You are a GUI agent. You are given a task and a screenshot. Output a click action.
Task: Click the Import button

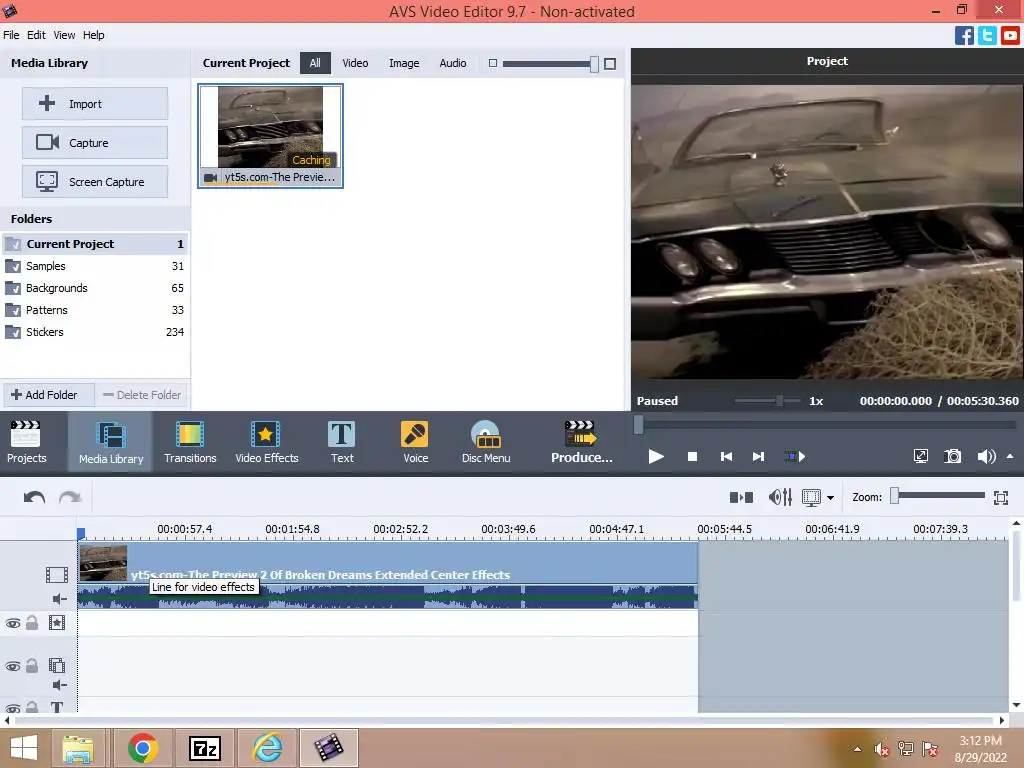point(95,104)
